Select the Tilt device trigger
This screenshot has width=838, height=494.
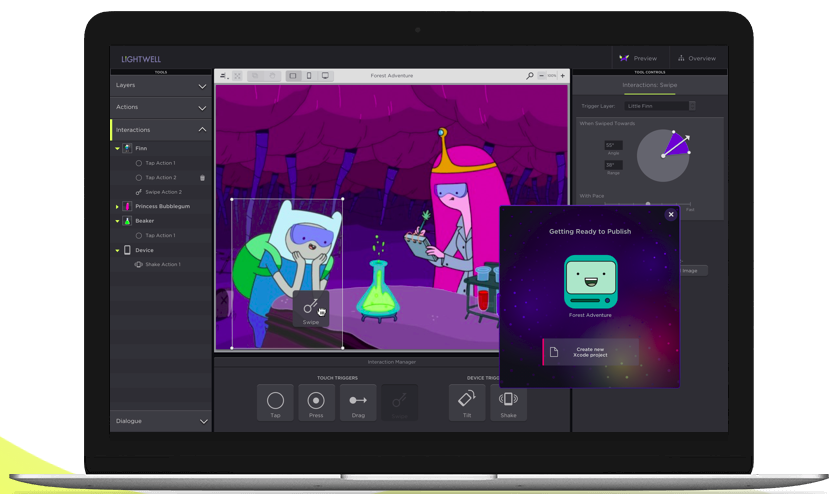pyautogui.click(x=467, y=402)
